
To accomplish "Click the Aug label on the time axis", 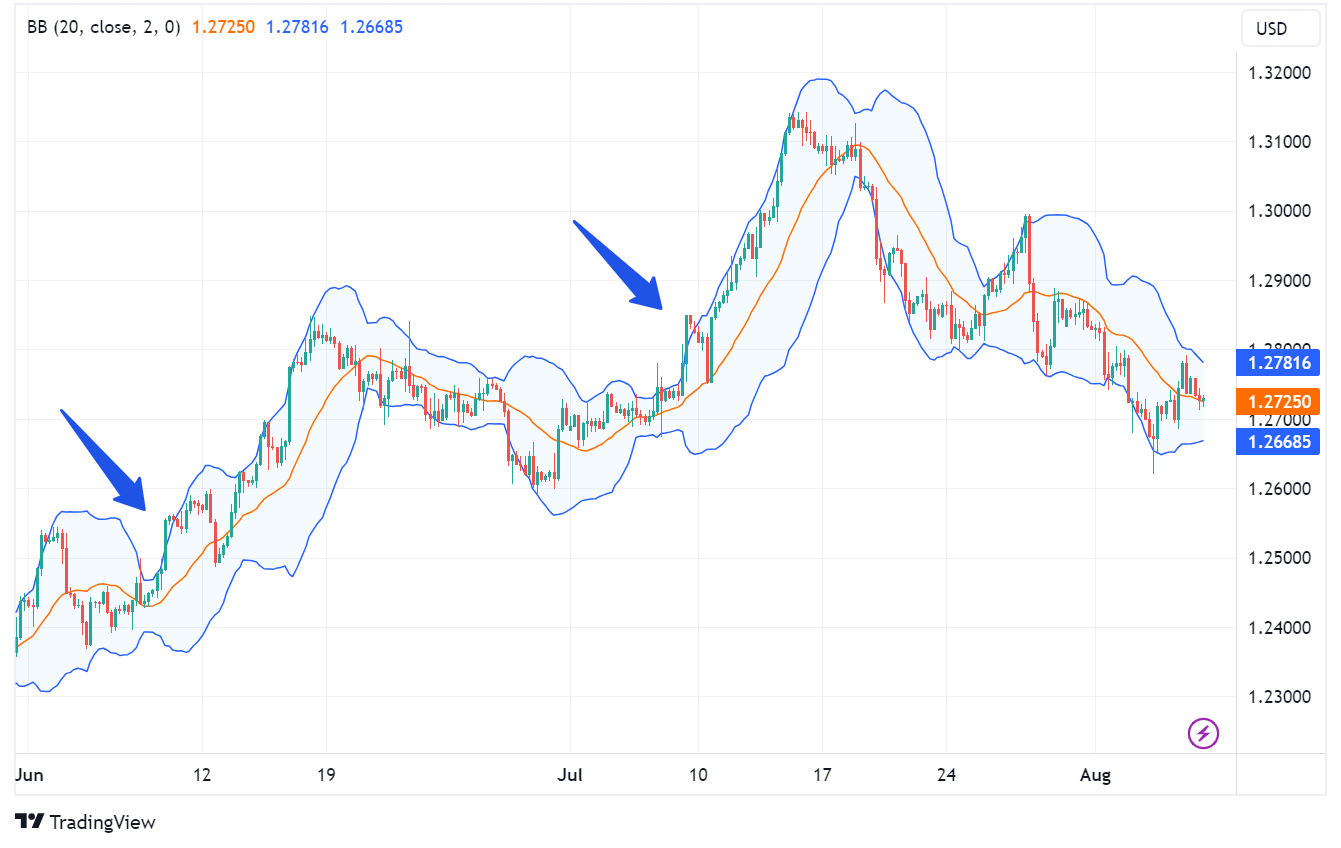I will (1097, 774).
